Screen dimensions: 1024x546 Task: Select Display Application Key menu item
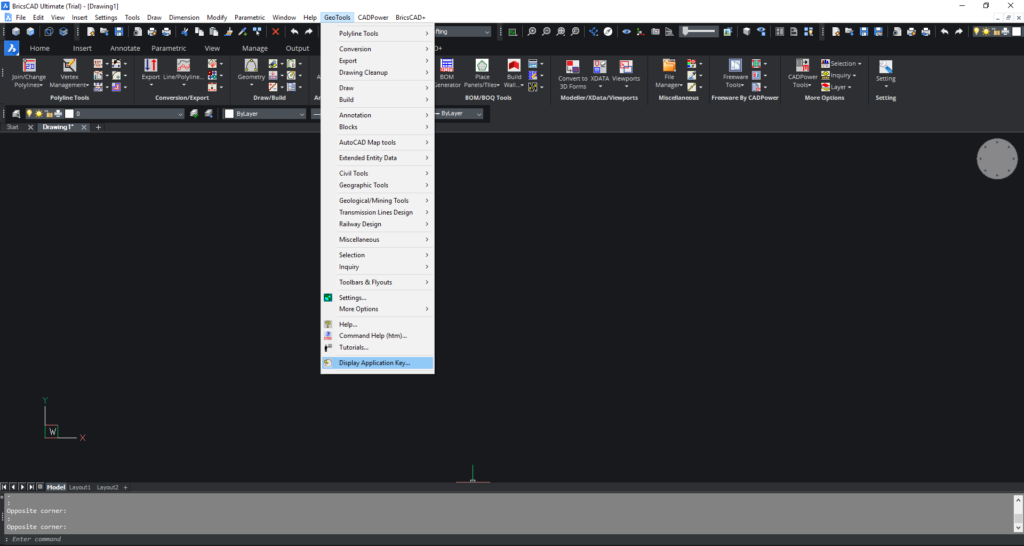[x=377, y=362]
